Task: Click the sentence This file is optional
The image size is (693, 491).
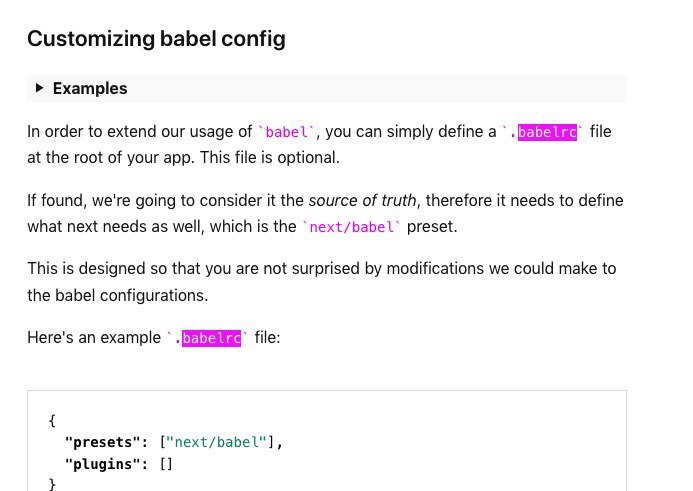Action: click(x=270, y=158)
